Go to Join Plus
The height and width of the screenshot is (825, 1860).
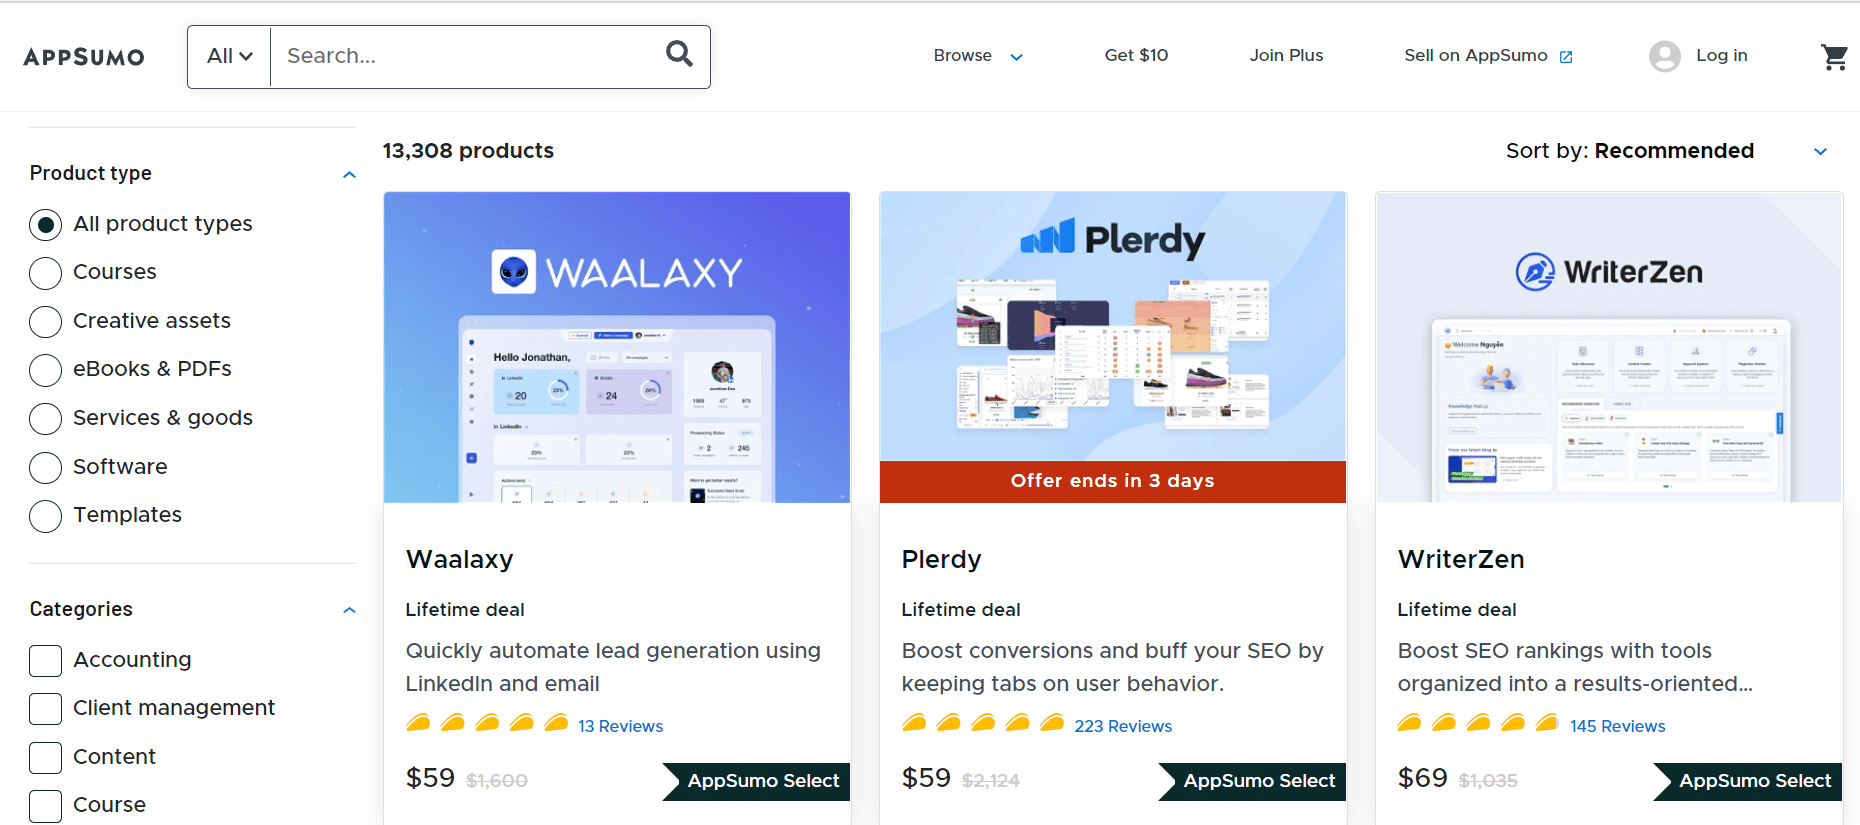click(x=1286, y=56)
